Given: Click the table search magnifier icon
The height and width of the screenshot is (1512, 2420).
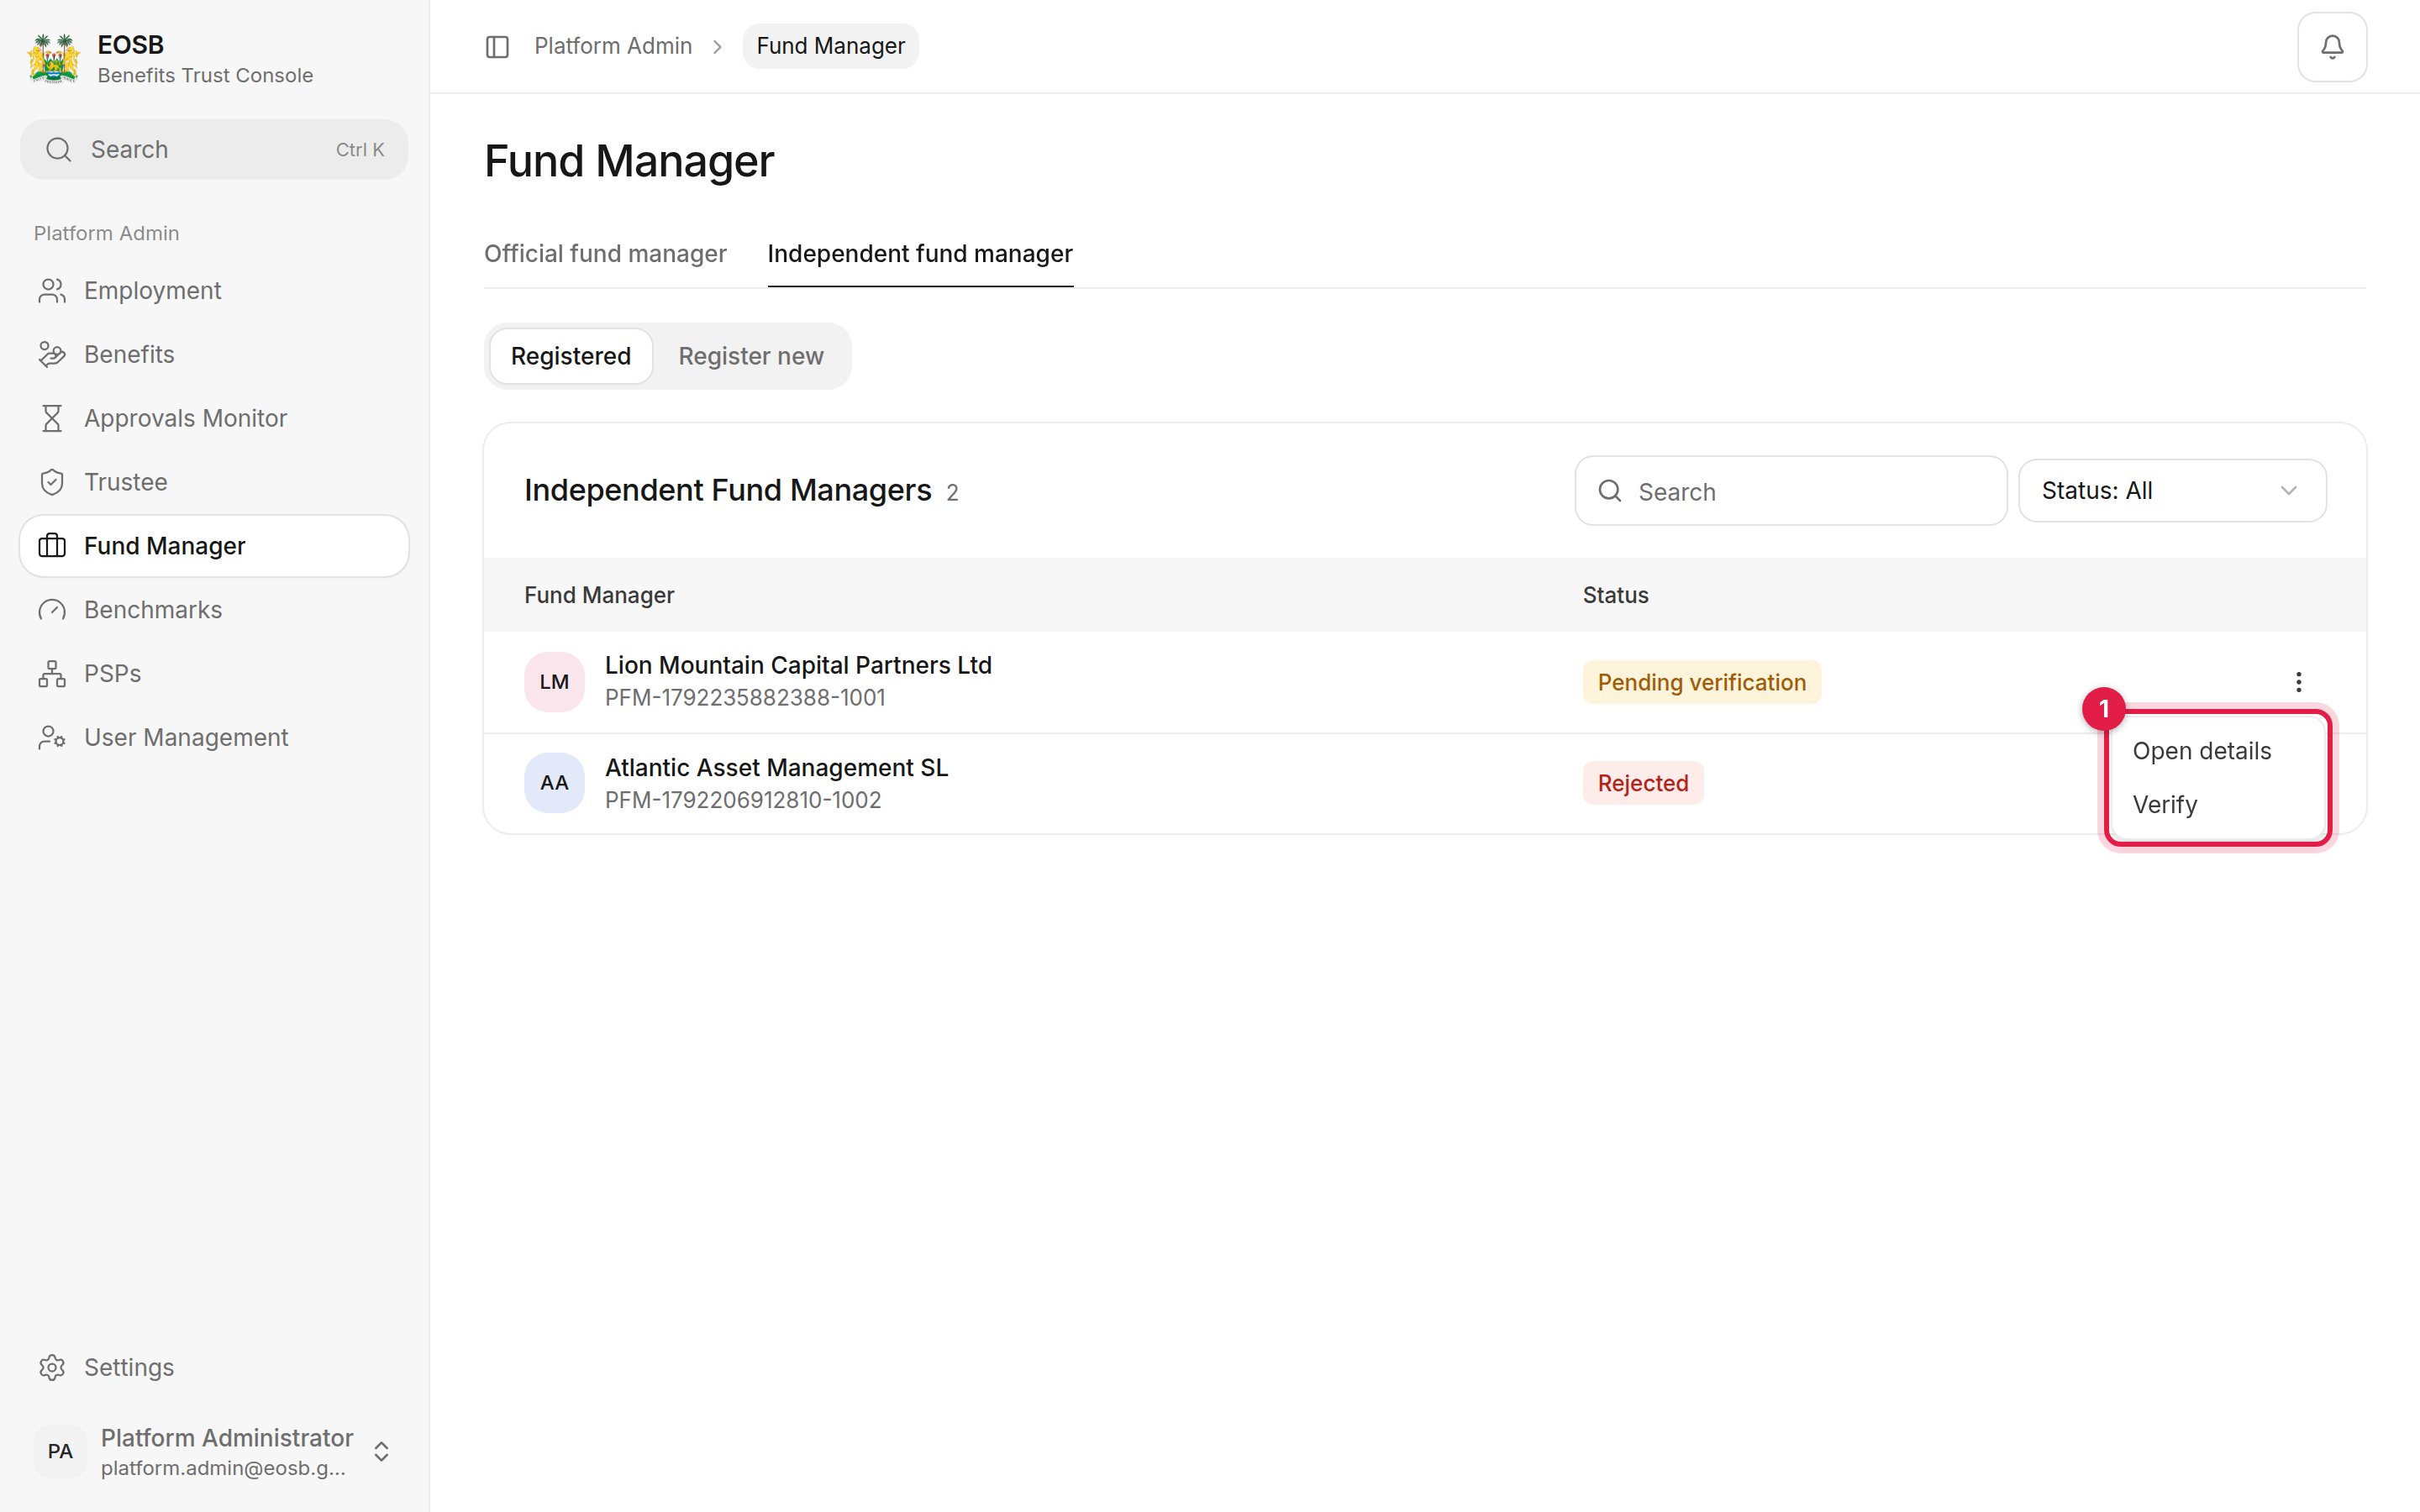Looking at the screenshot, I should (1609, 491).
